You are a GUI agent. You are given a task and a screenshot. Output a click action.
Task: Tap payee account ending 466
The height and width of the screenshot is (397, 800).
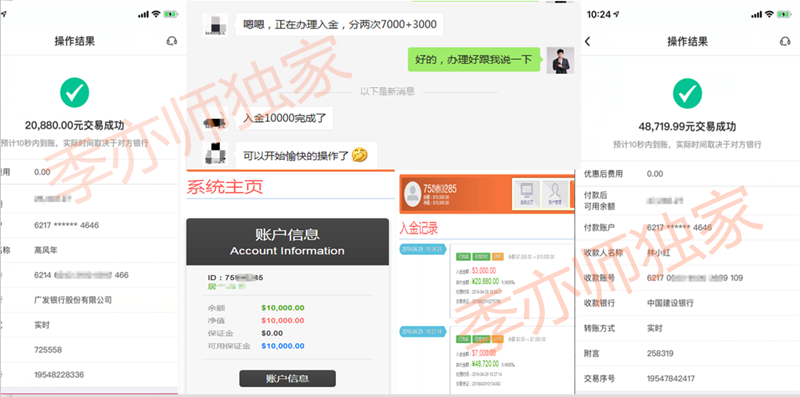[81, 275]
